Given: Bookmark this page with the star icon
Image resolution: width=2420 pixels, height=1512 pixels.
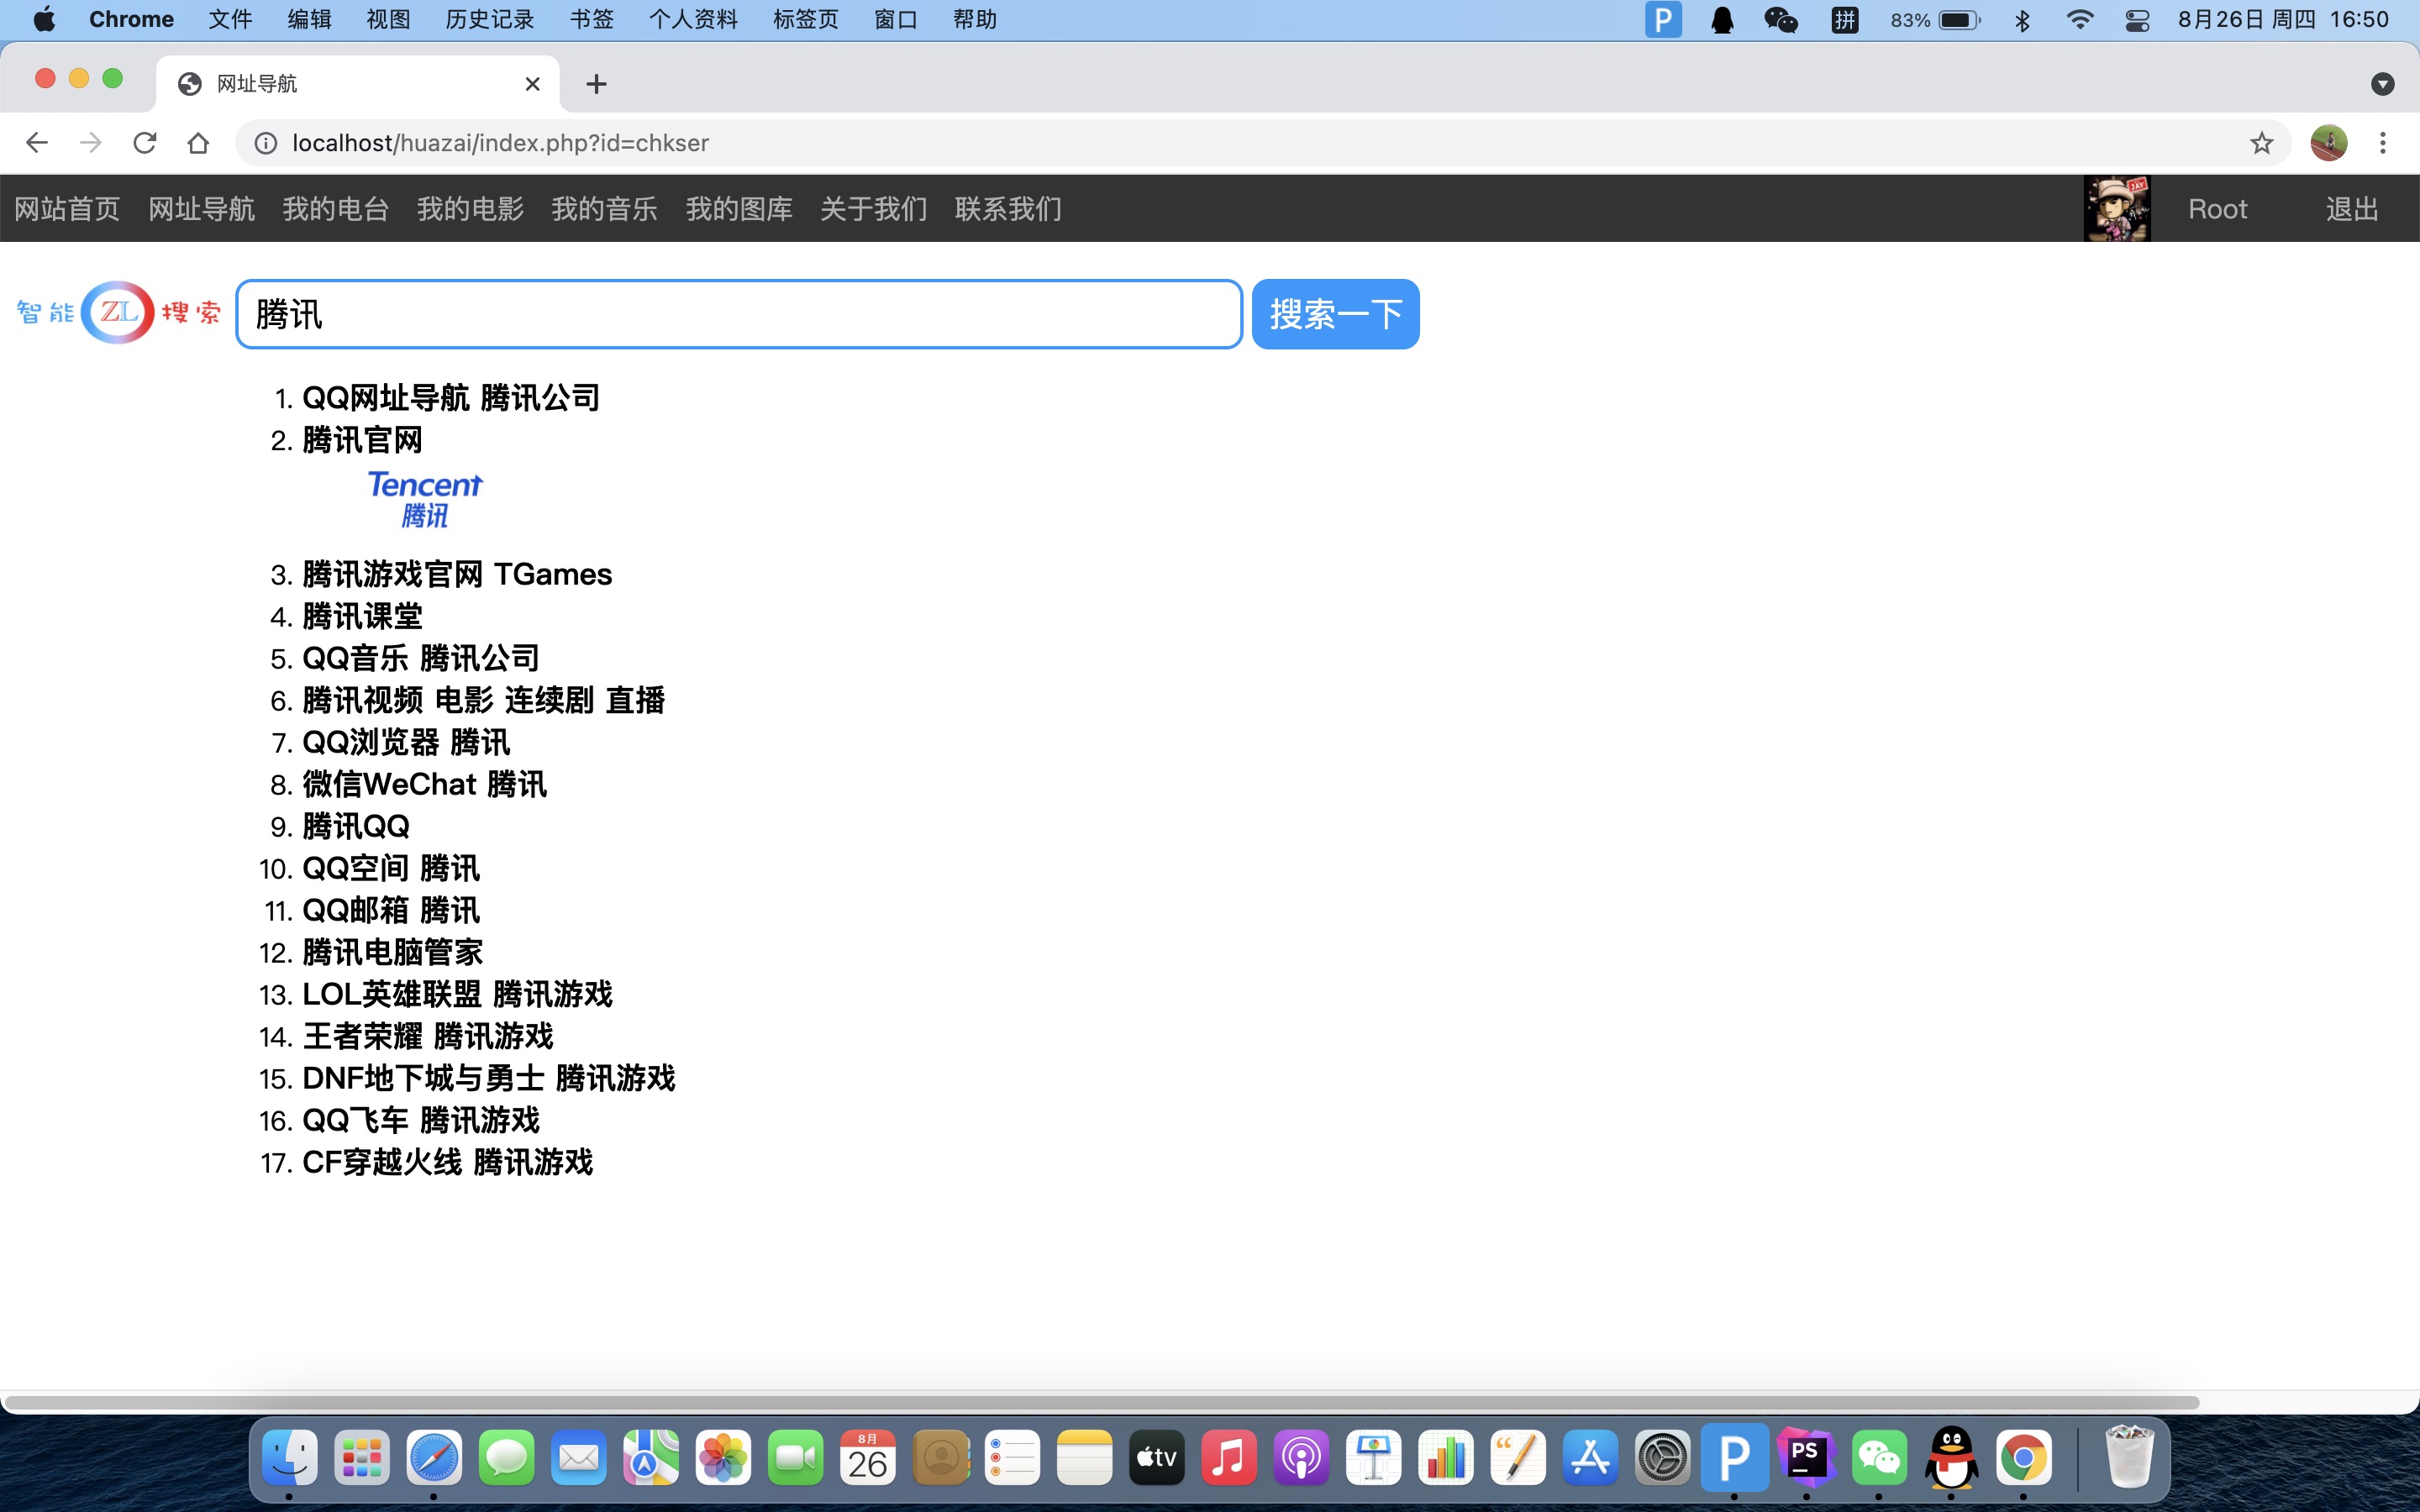Looking at the screenshot, I should pyautogui.click(x=2261, y=143).
